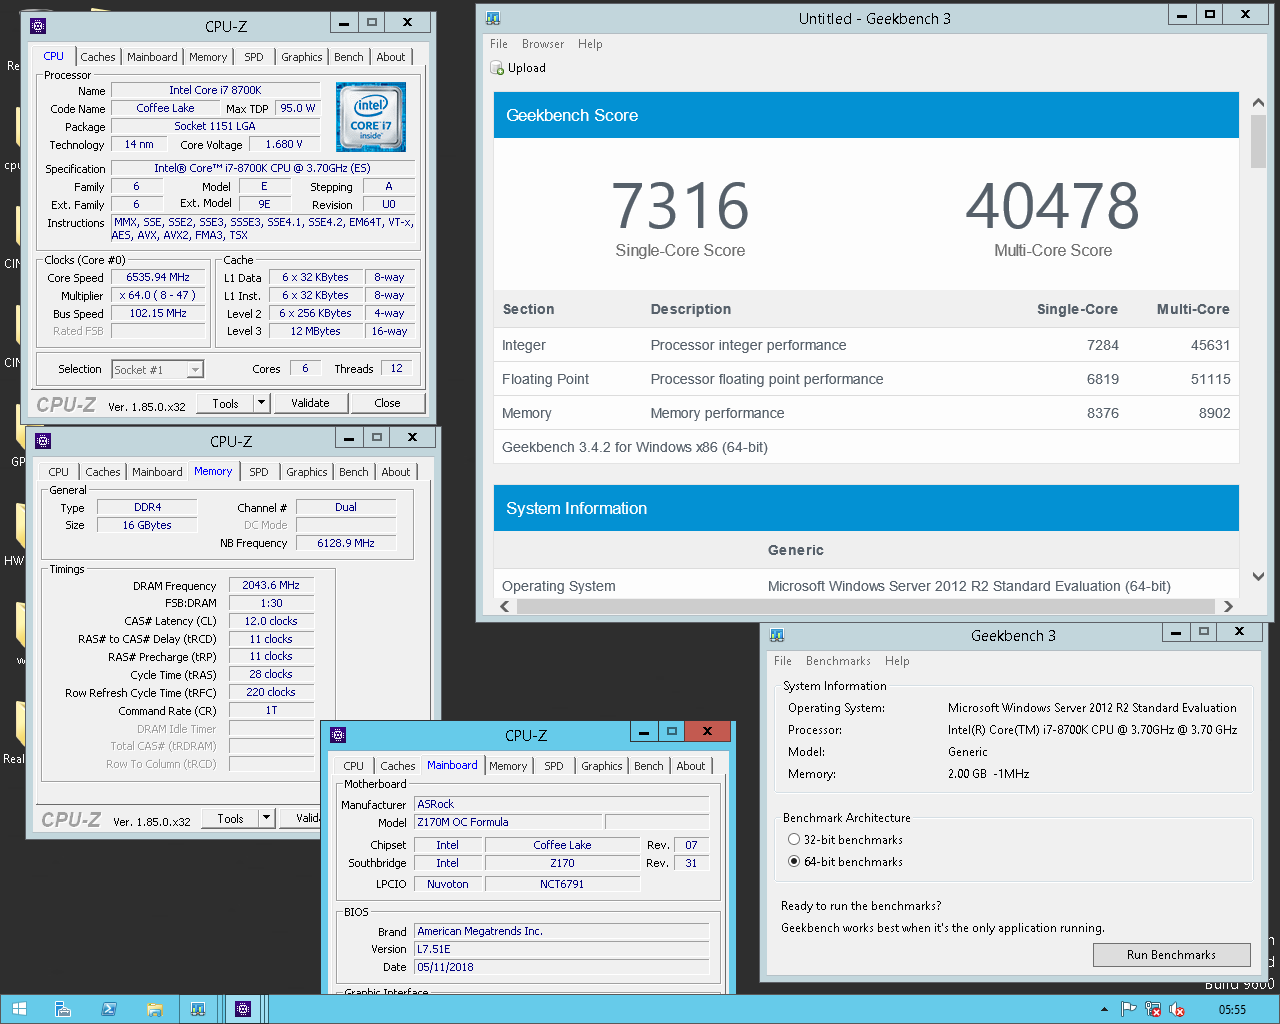
Task: Click the Upload label in Geekbench
Action: point(527,68)
